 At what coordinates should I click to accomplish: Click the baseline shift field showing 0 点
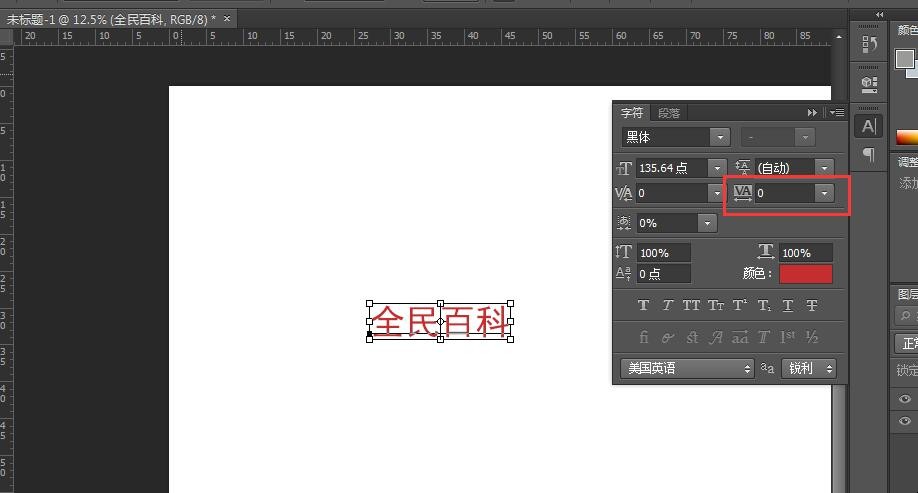pos(663,273)
